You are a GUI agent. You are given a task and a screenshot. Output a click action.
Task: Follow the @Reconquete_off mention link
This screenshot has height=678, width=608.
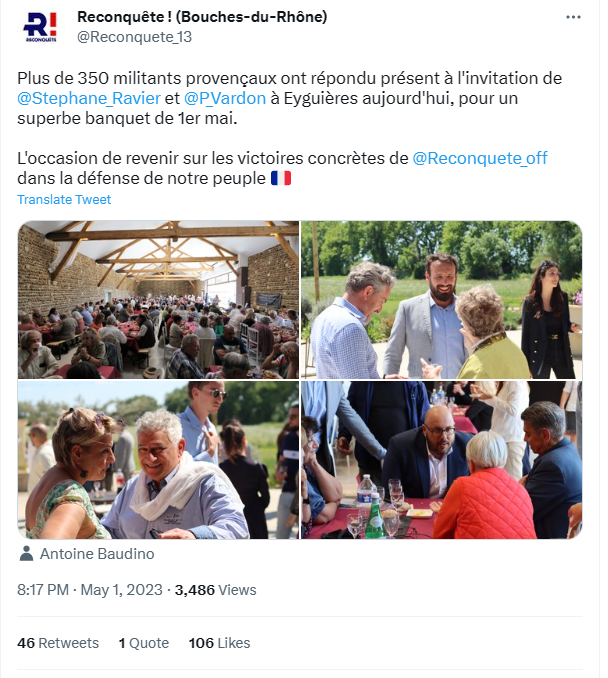(480, 158)
